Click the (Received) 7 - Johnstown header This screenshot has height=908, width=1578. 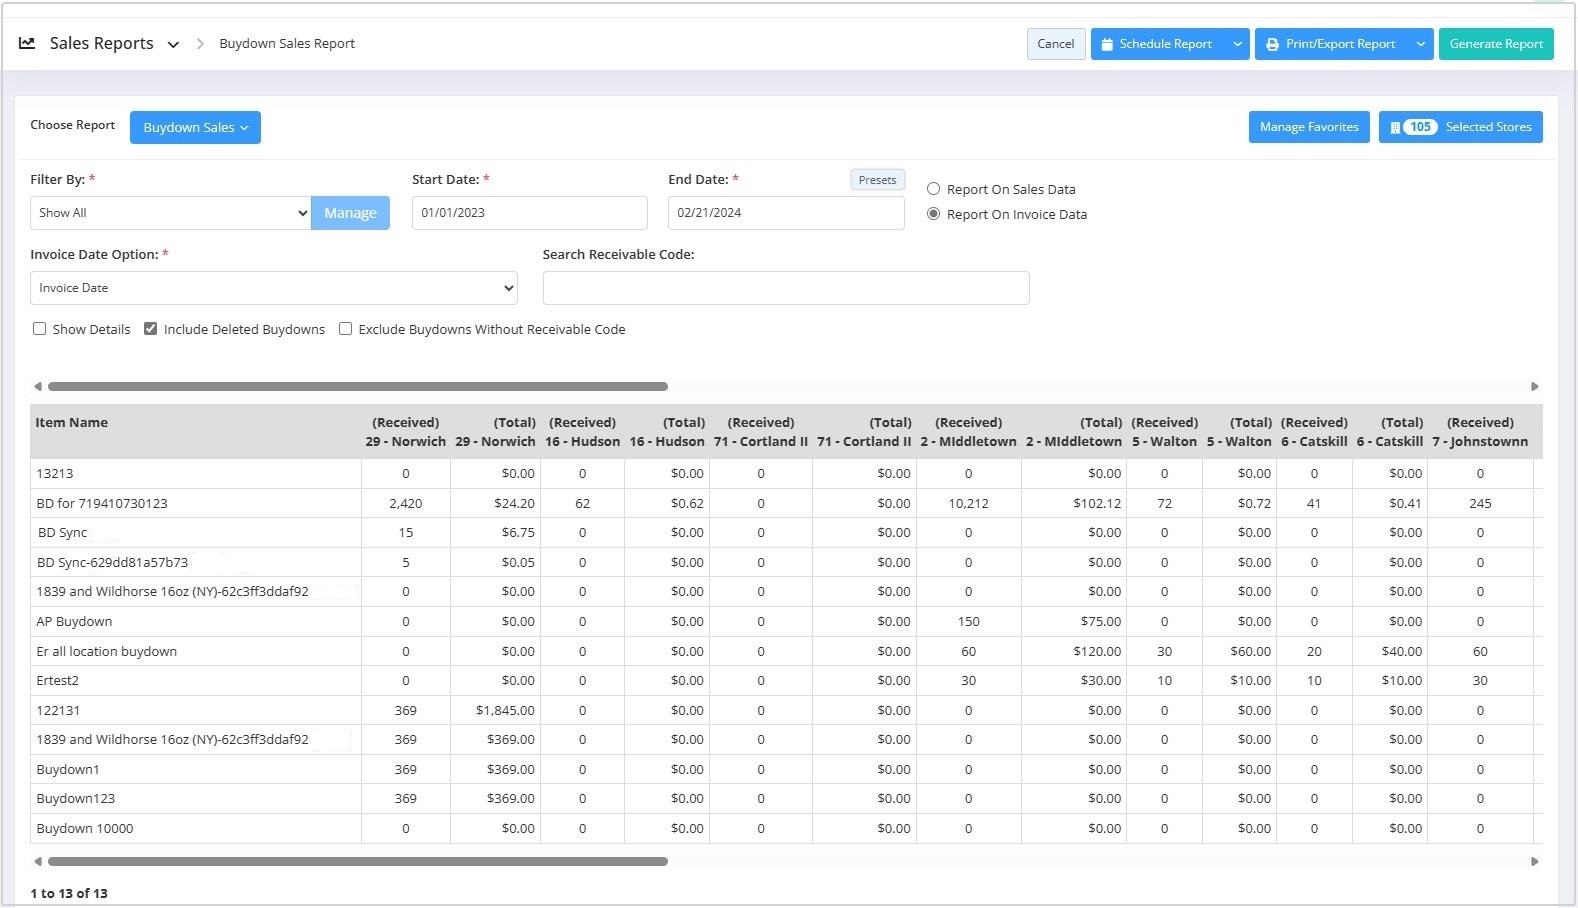point(1480,432)
